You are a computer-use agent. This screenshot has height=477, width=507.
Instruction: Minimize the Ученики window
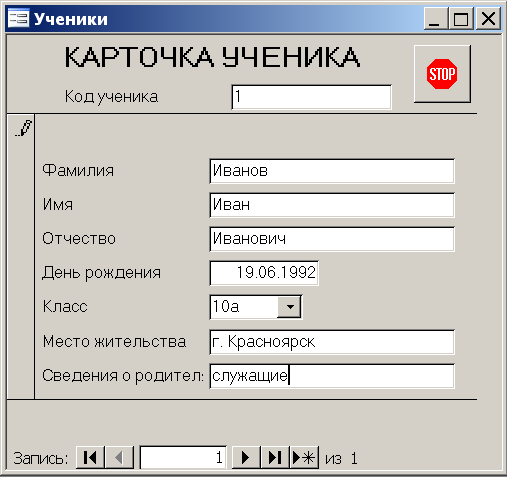click(435, 19)
